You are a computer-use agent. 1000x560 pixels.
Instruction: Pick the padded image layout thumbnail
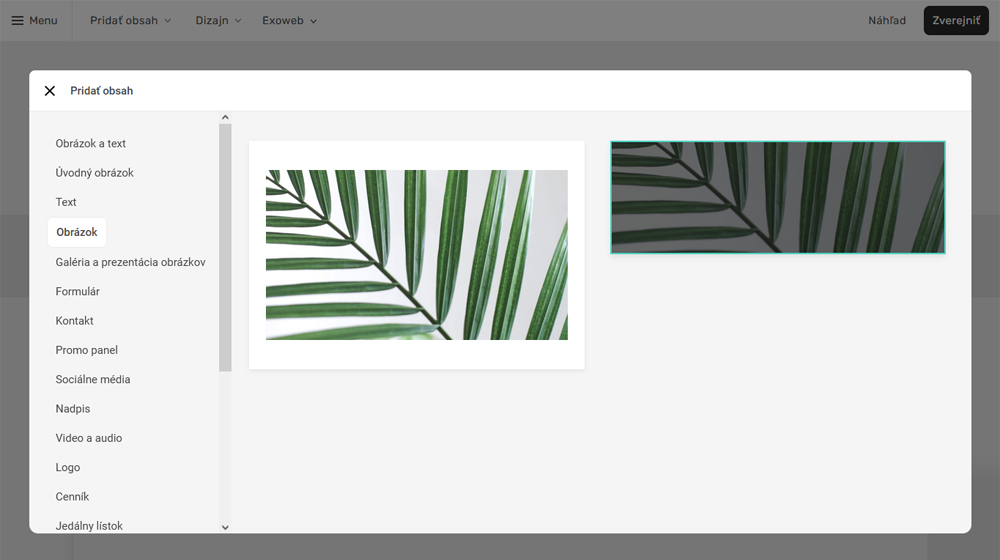click(x=416, y=254)
